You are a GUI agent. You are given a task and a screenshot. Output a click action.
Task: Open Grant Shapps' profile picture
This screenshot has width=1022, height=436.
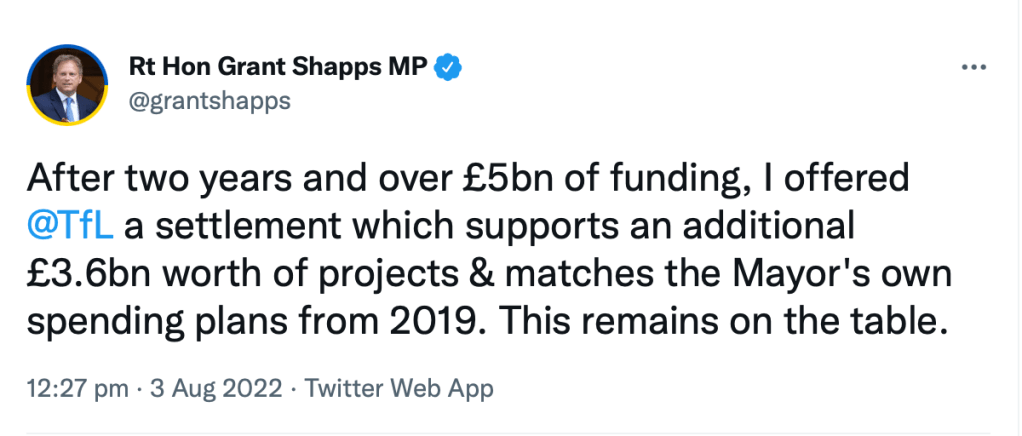(67, 85)
